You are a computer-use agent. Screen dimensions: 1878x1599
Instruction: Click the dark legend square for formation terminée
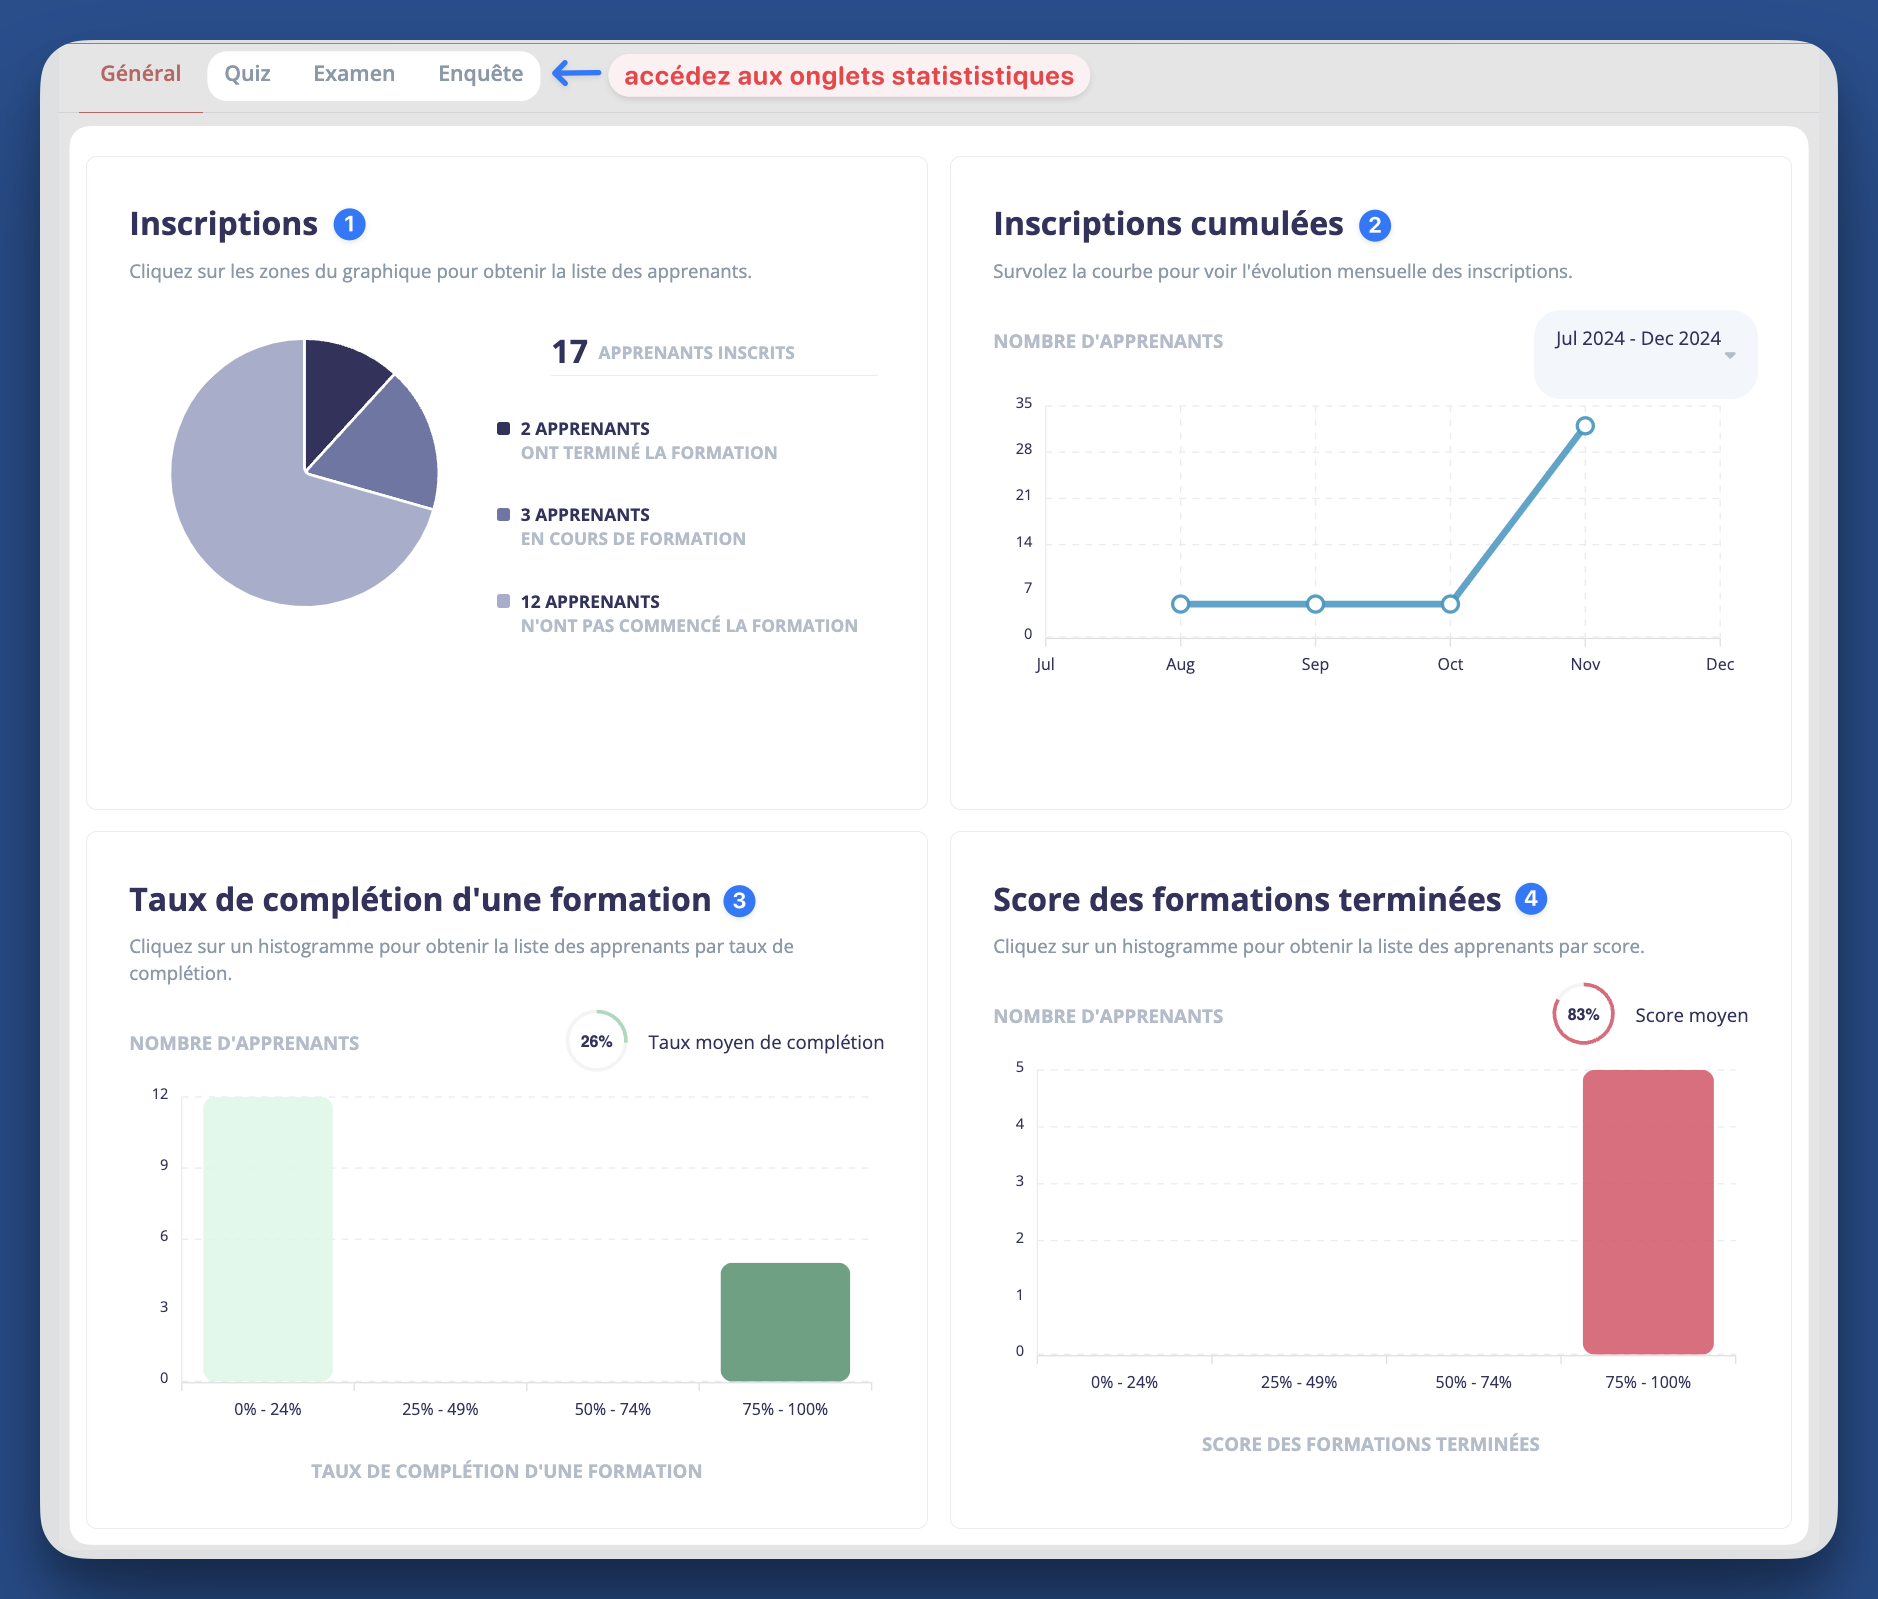coord(504,428)
